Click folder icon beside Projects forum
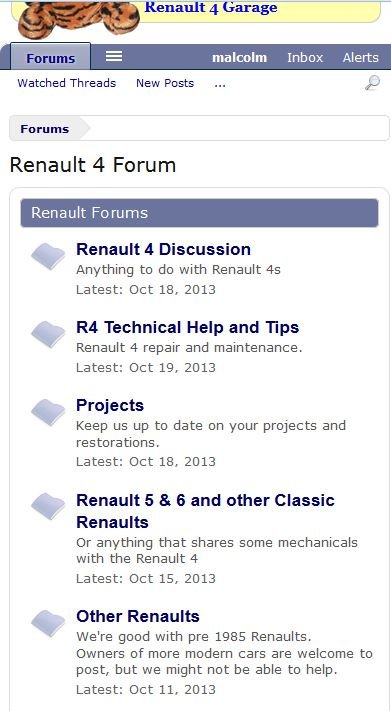The width and height of the screenshot is (391, 711). point(48,412)
